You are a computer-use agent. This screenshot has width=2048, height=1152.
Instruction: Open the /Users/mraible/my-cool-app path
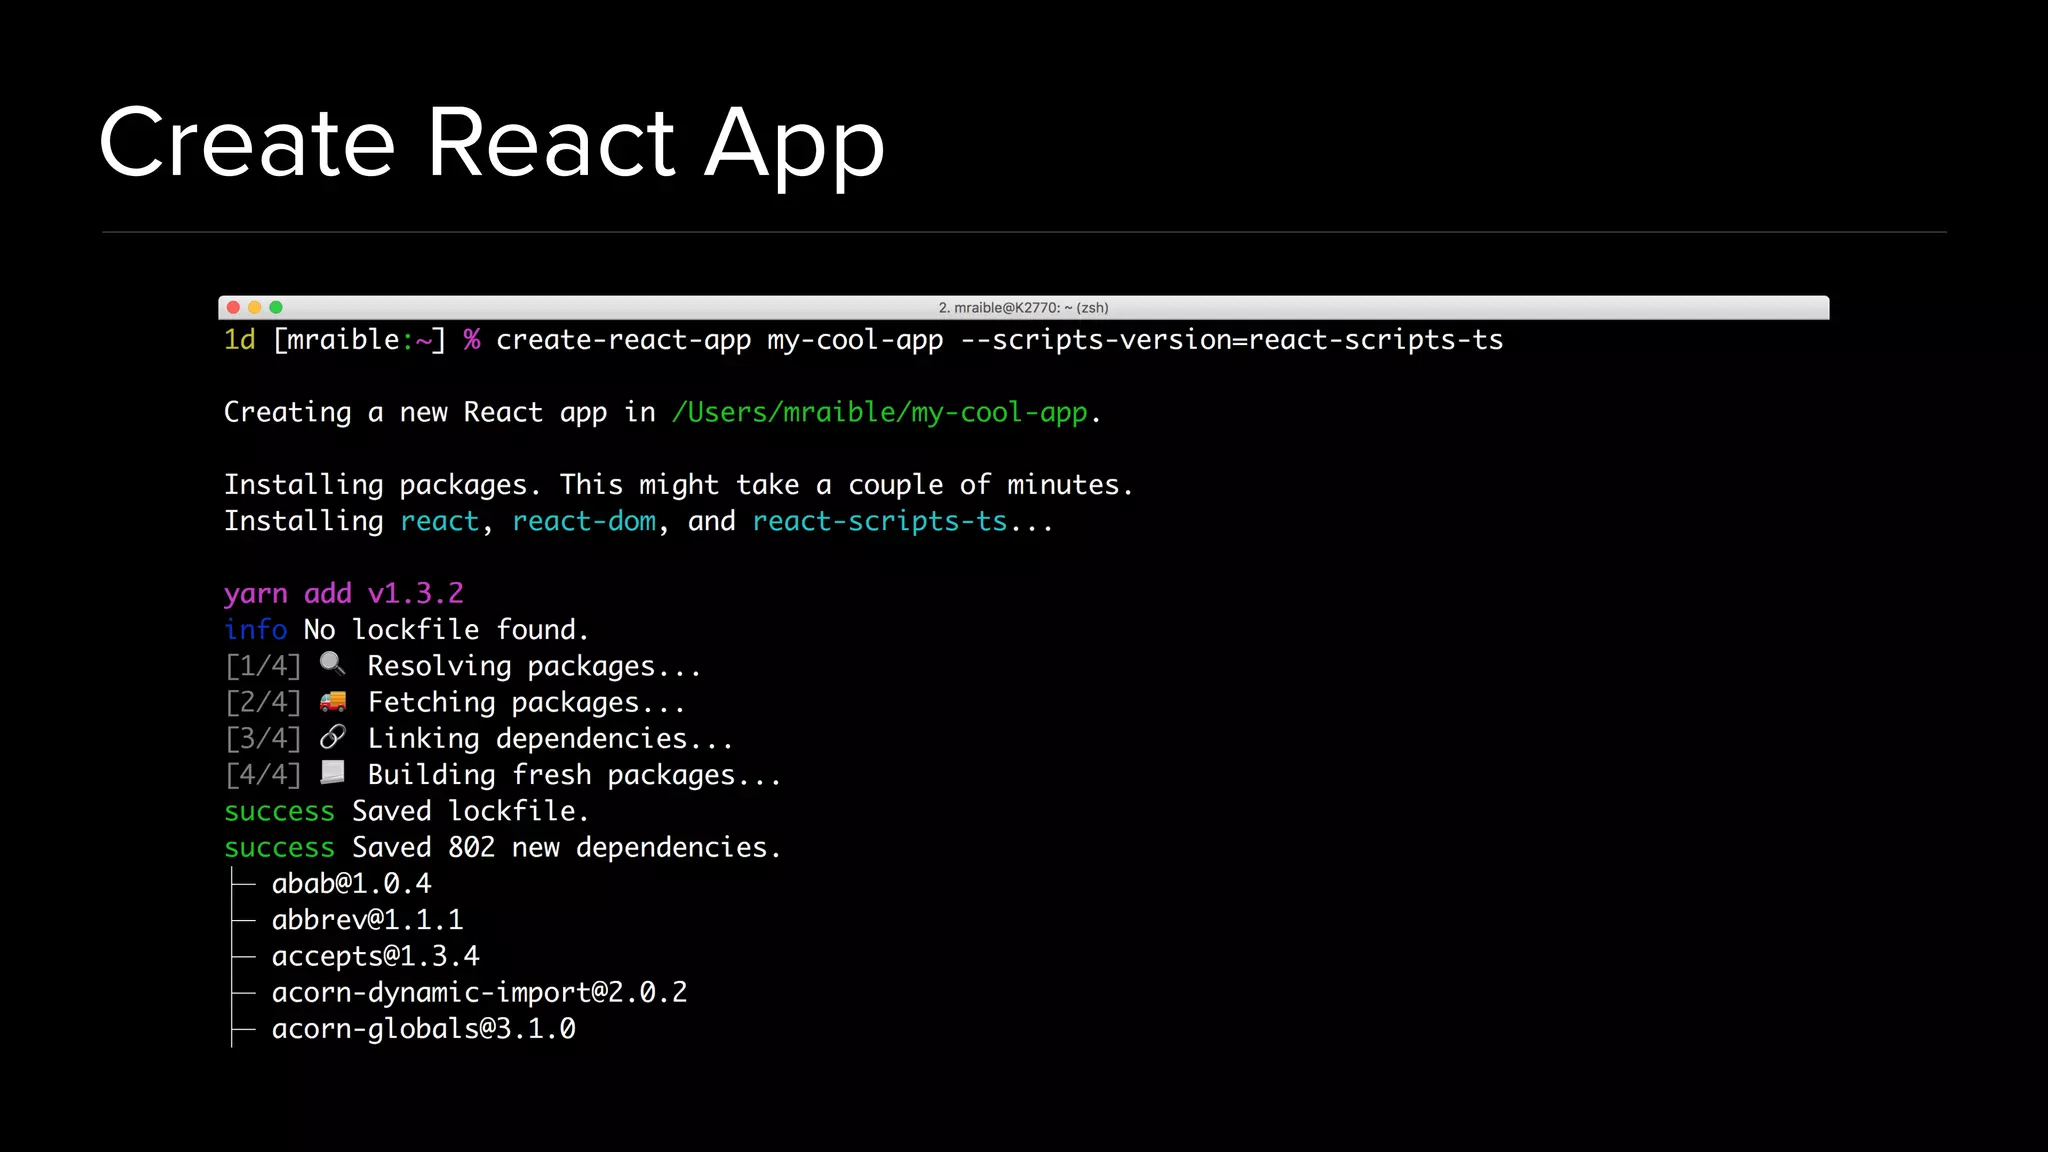879,412
